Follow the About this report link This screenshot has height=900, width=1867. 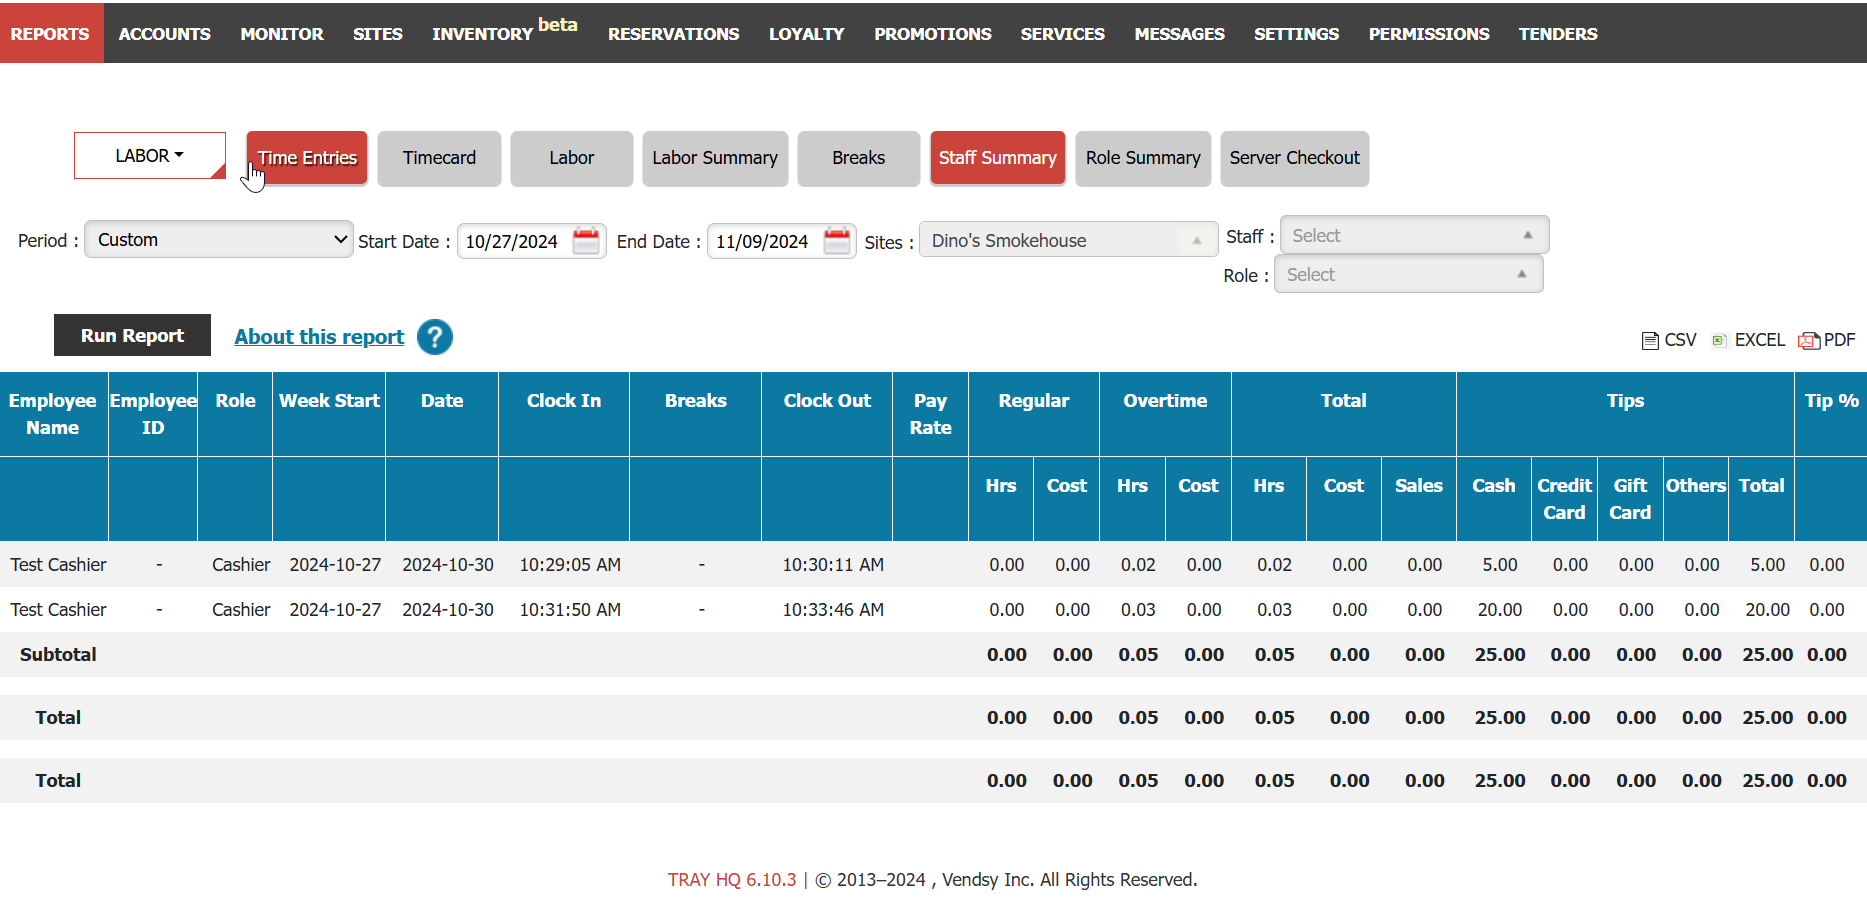[319, 337]
